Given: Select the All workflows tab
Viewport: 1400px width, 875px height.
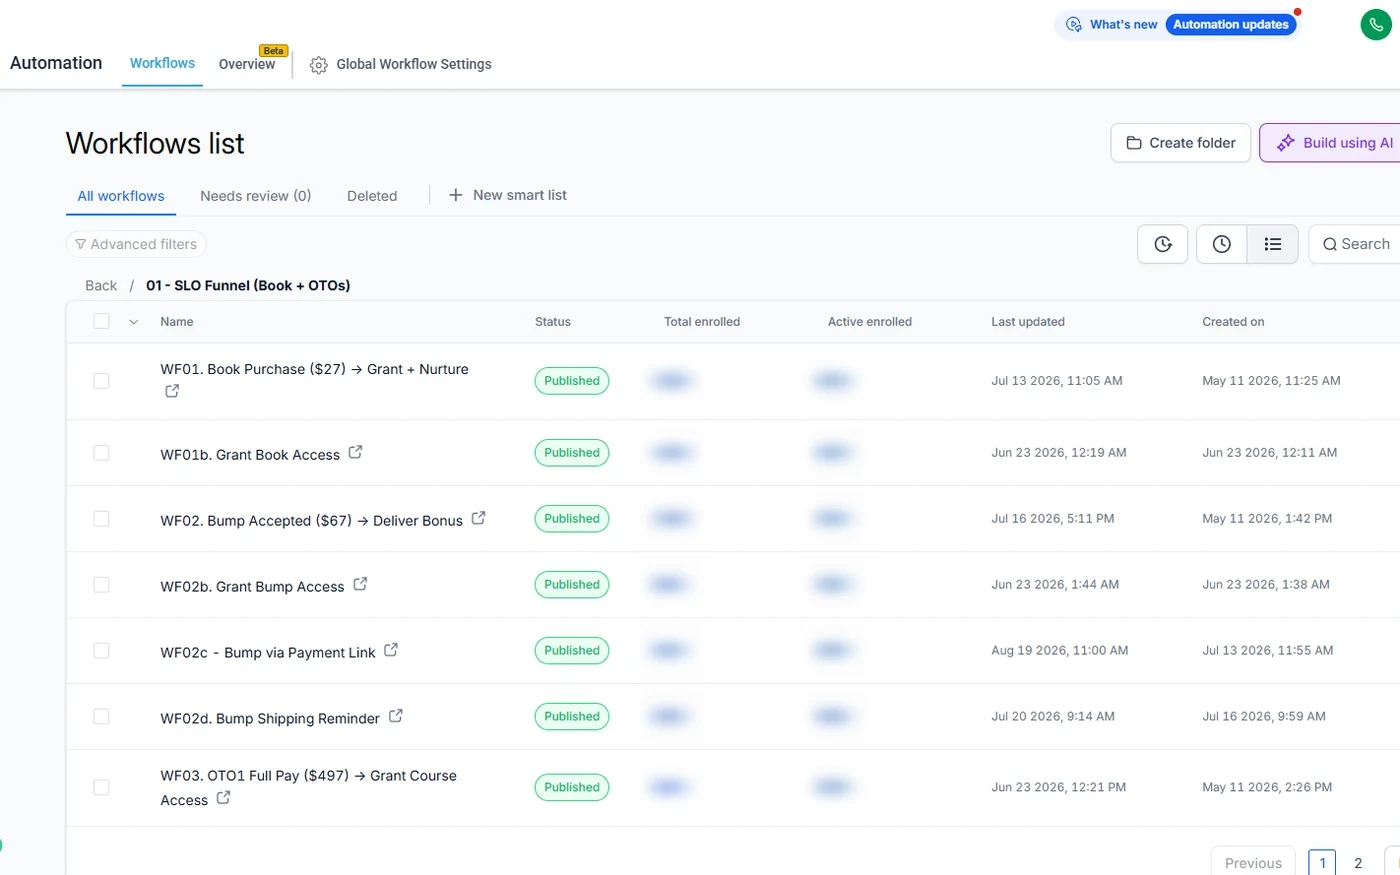Looking at the screenshot, I should tap(121, 196).
